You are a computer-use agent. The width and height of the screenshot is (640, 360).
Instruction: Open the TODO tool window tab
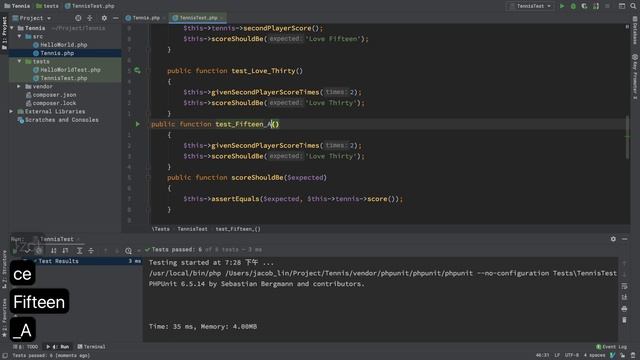click(26, 347)
